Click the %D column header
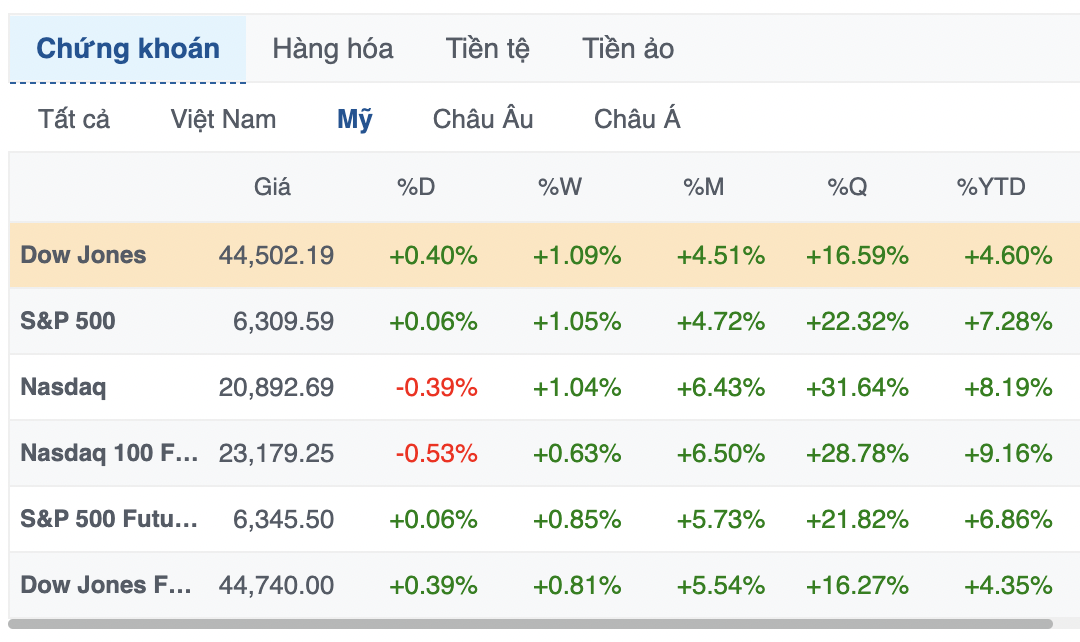Screen dimensions: 1080x642 [416, 187]
